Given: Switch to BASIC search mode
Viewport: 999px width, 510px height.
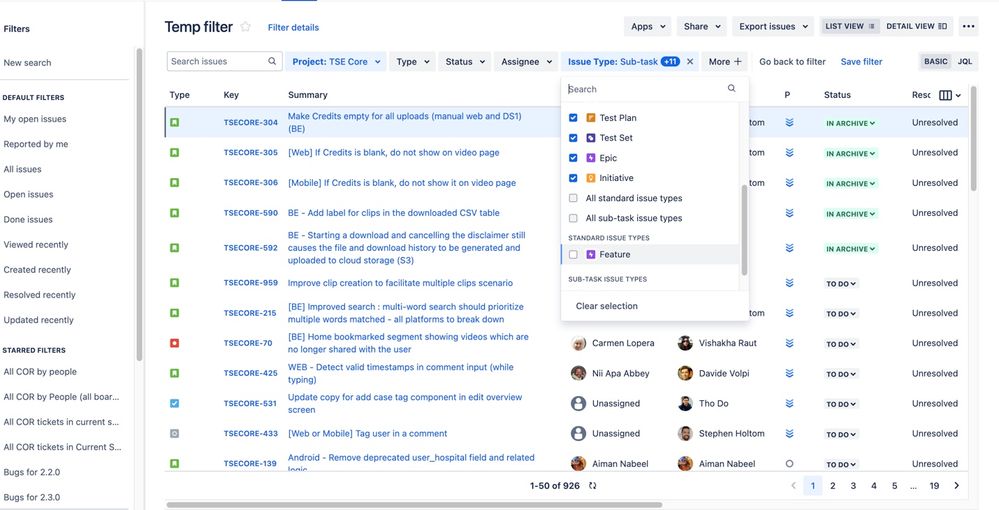Looking at the screenshot, I should coord(935,62).
